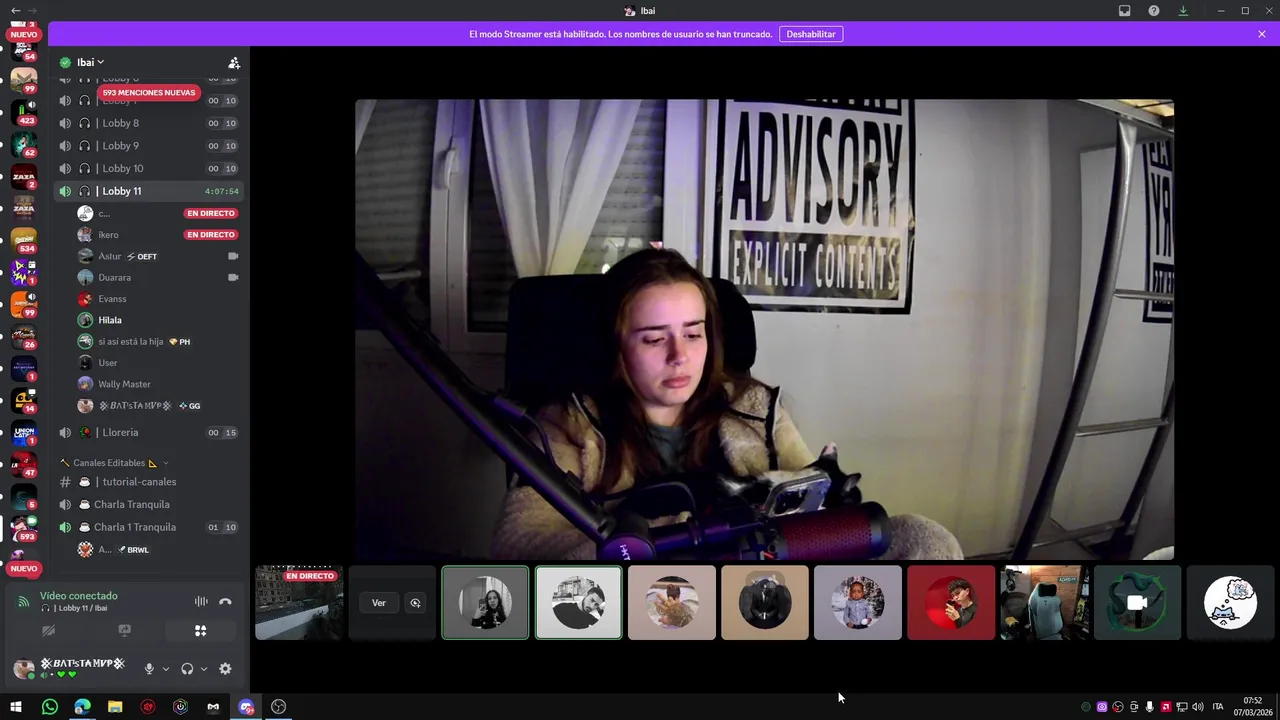1280x720 pixels.
Task: Join the Llorería voice channel
Action: click(x=148, y=433)
